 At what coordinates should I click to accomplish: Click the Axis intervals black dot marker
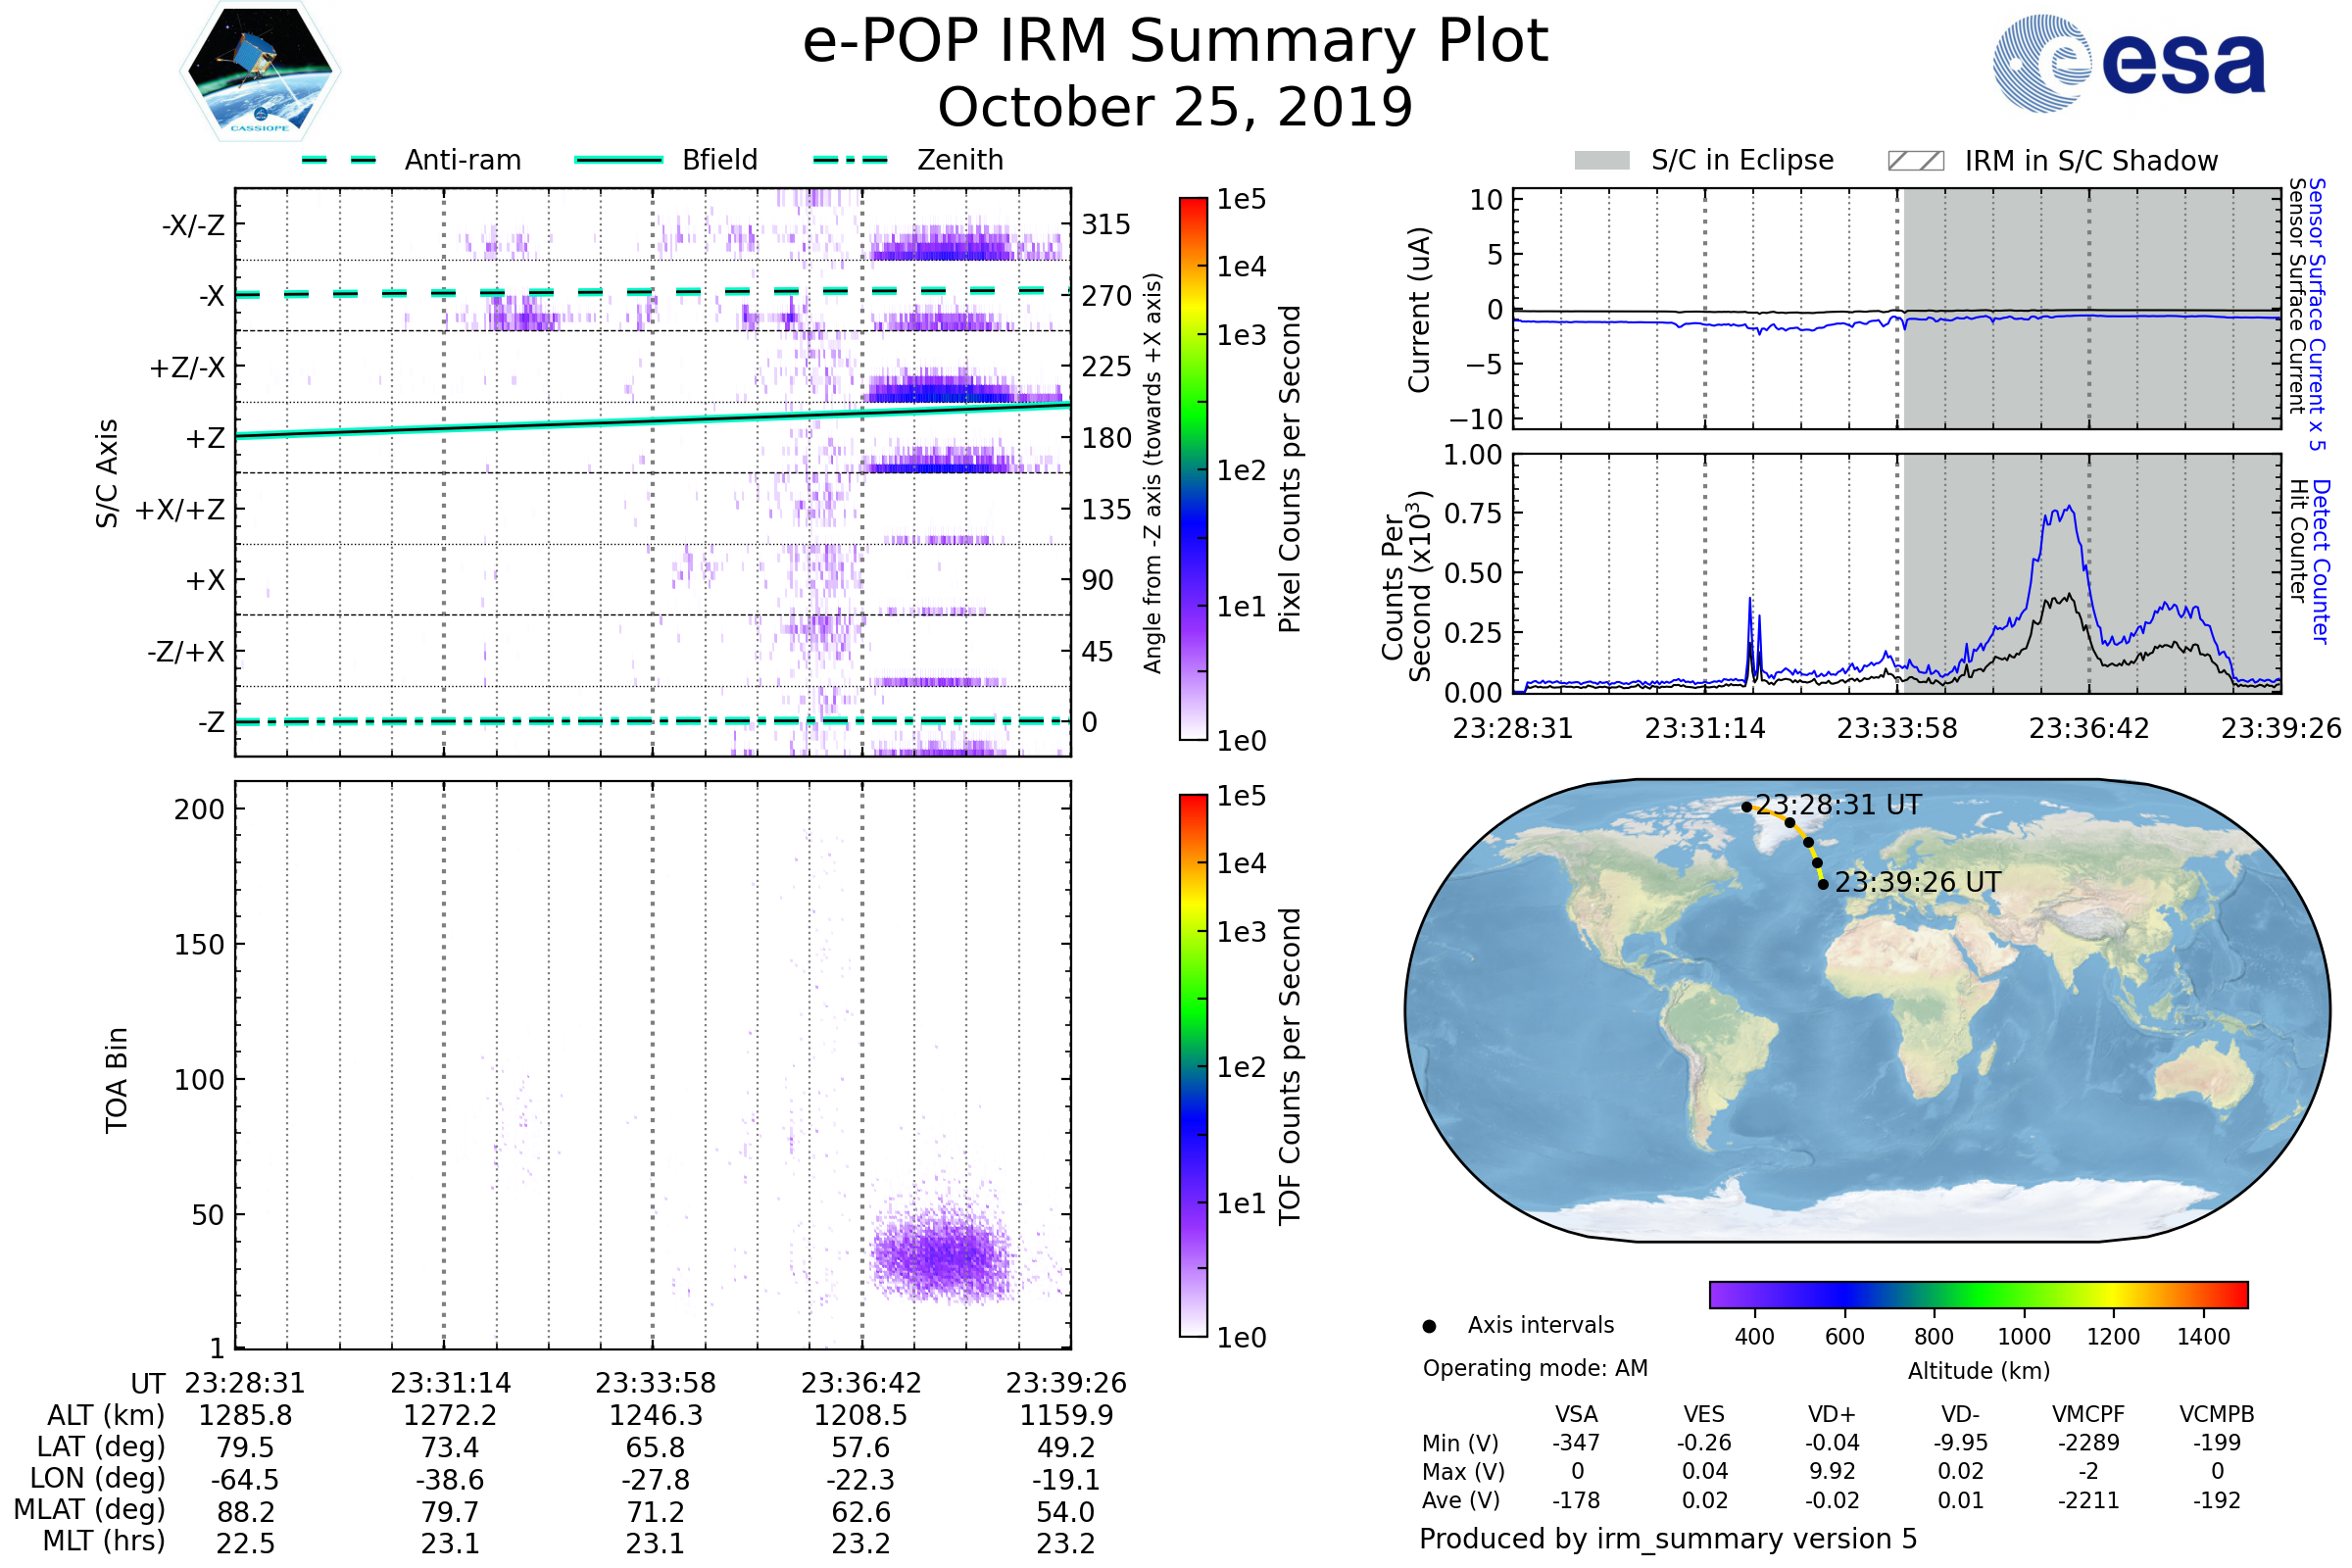pos(1429,1326)
